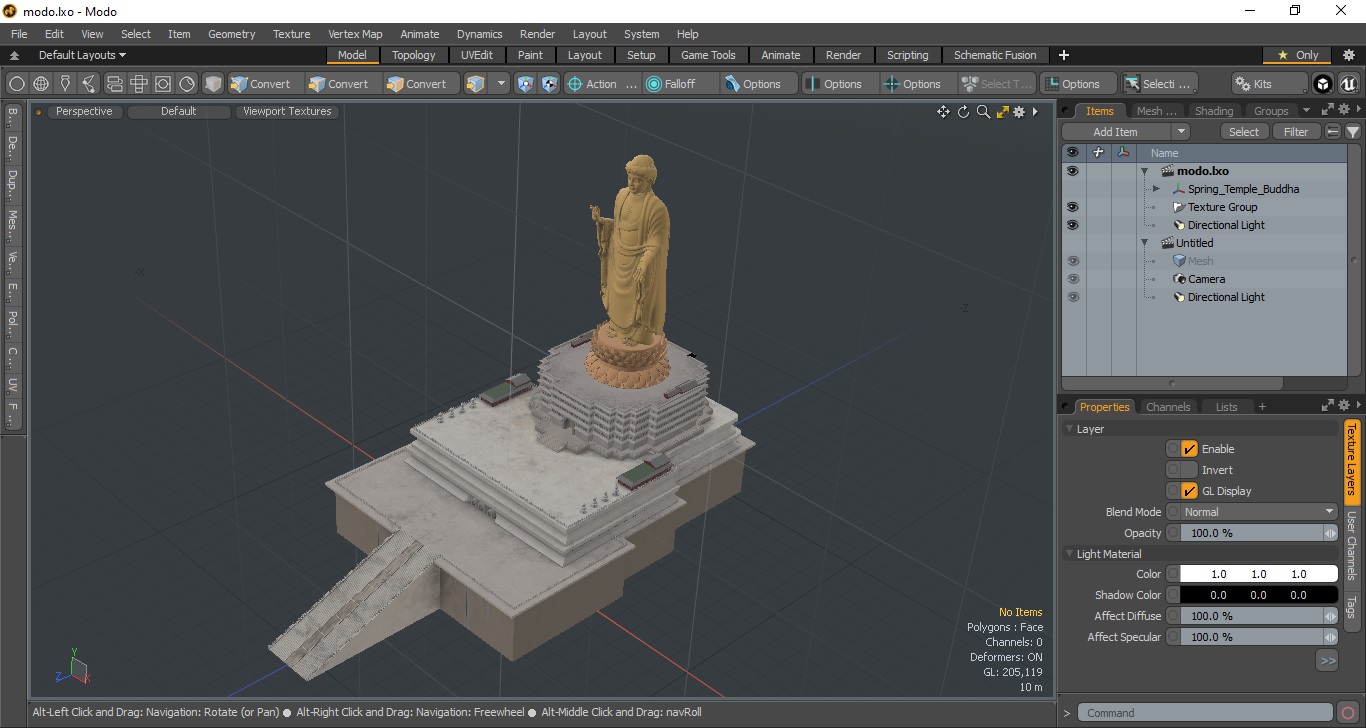The width and height of the screenshot is (1366, 728).
Task: Collapse modo.lxo scene tree
Action: click(x=1144, y=171)
